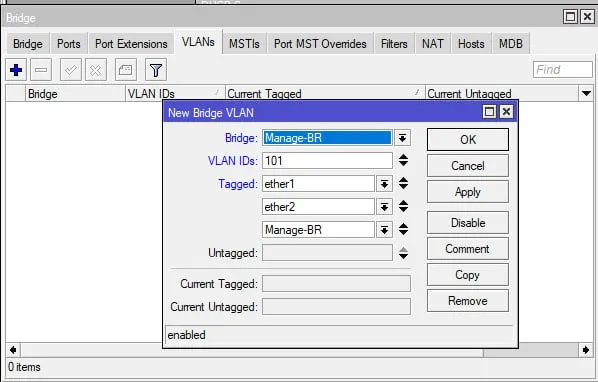Maximize the Bridge window
Image resolution: width=598 pixels, height=382 pixels.
[x=571, y=17]
